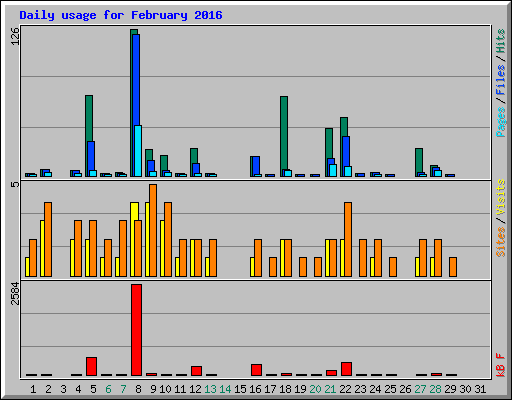The image size is (512, 400).
Task: Click the day '6' green axis label
Action: tap(108, 389)
